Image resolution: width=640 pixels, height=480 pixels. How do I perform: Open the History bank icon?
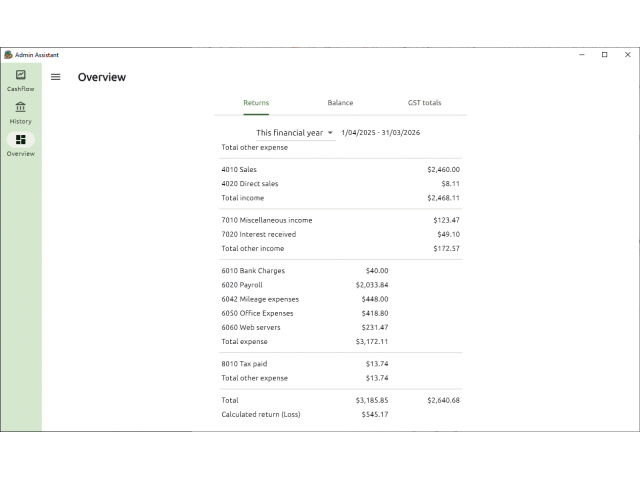[x=20, y=108]
